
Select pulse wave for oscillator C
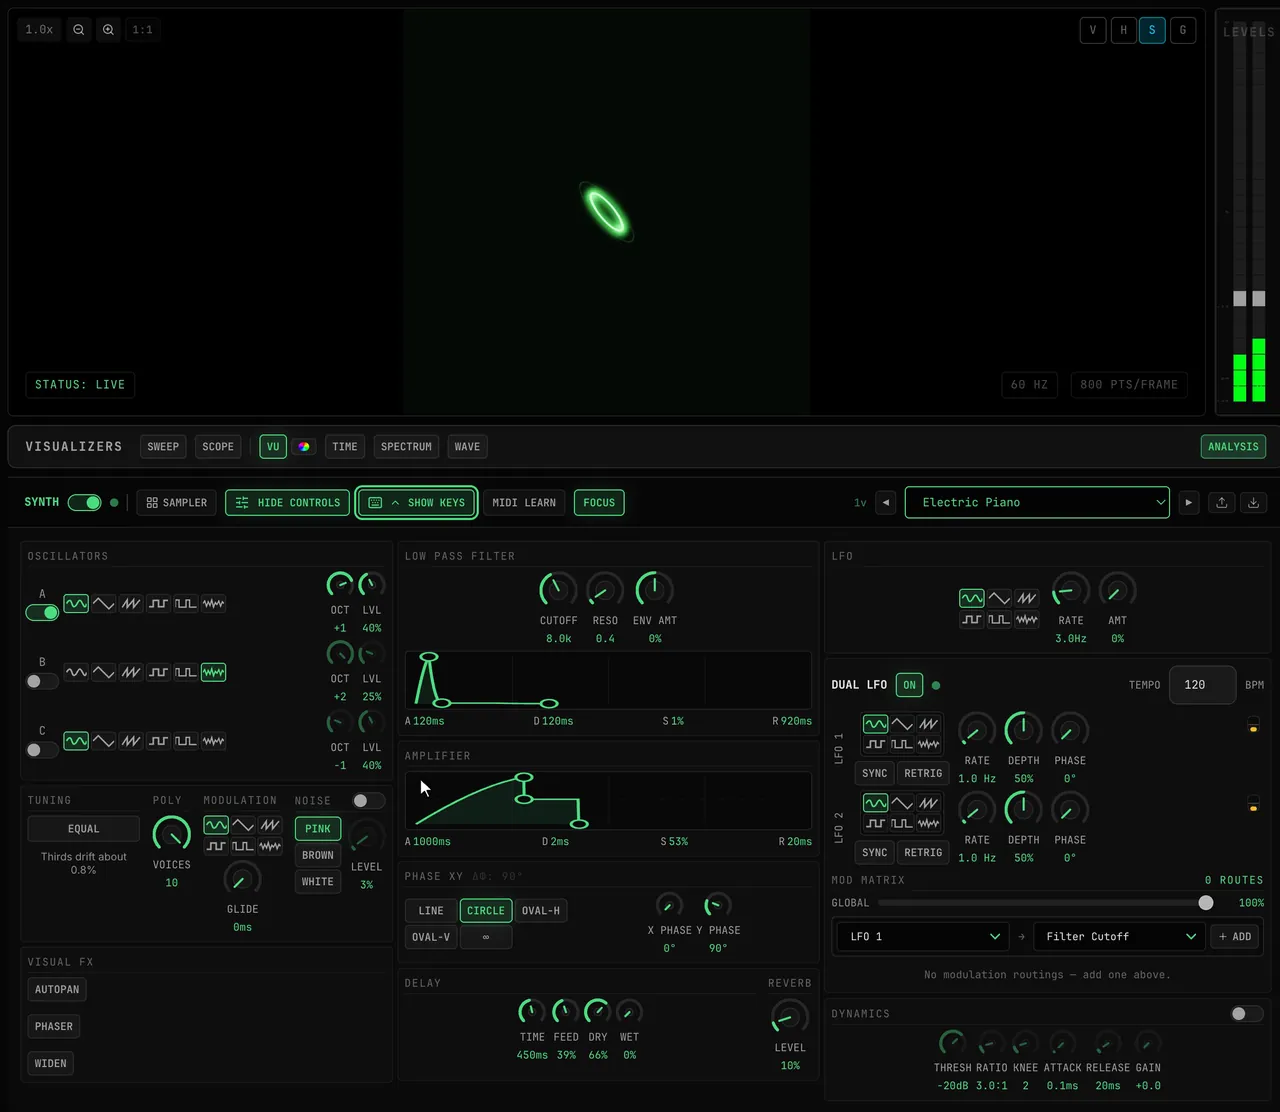point(185,741)
